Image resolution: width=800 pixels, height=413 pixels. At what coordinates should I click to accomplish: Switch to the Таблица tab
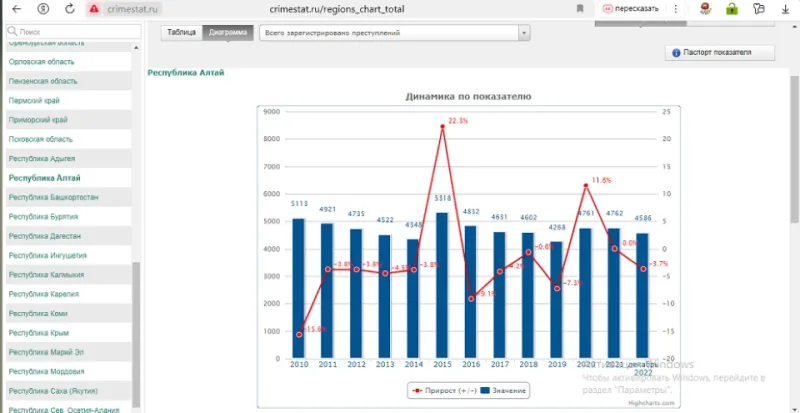(x=182, y=32)
